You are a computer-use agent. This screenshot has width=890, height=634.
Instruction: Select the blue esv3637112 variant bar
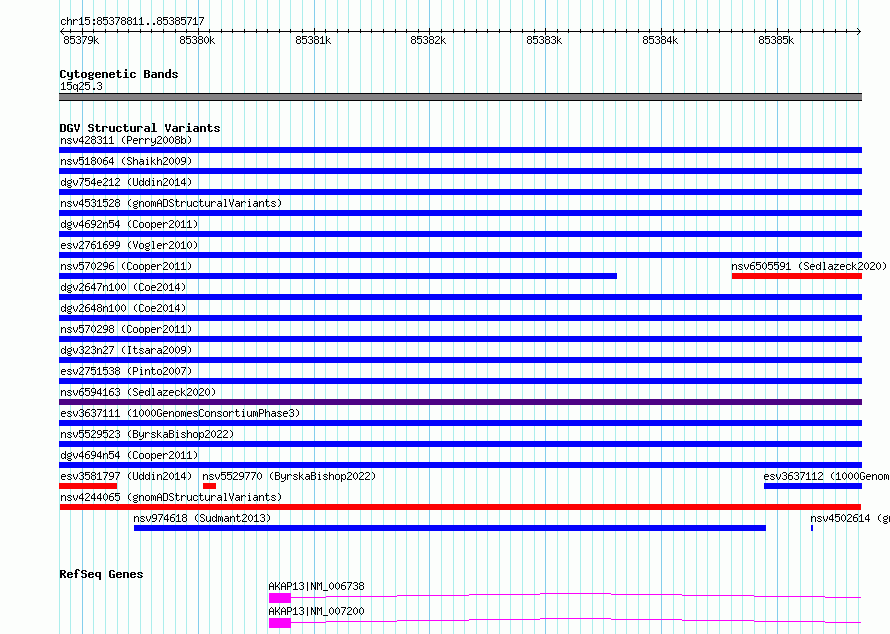[813, 486]
